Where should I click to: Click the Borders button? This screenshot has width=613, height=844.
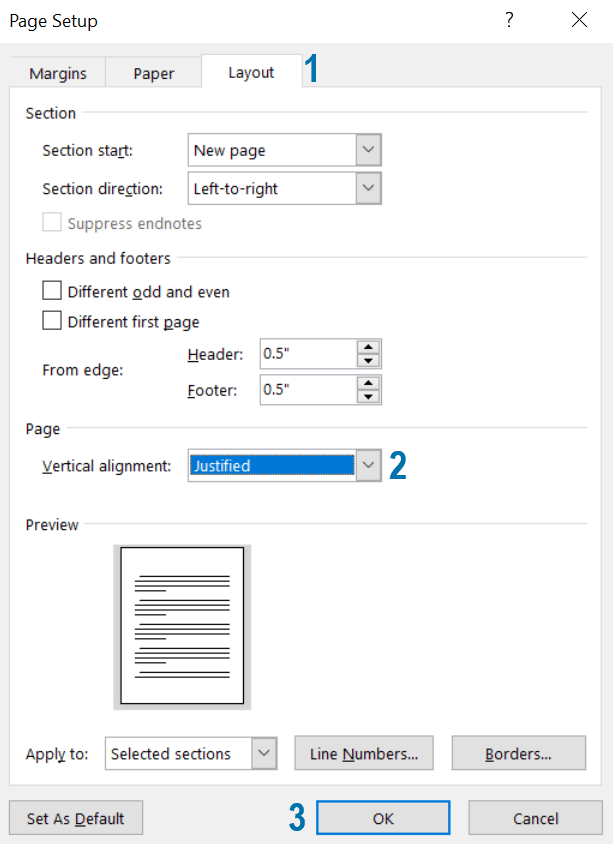click(x=518, y=754)
